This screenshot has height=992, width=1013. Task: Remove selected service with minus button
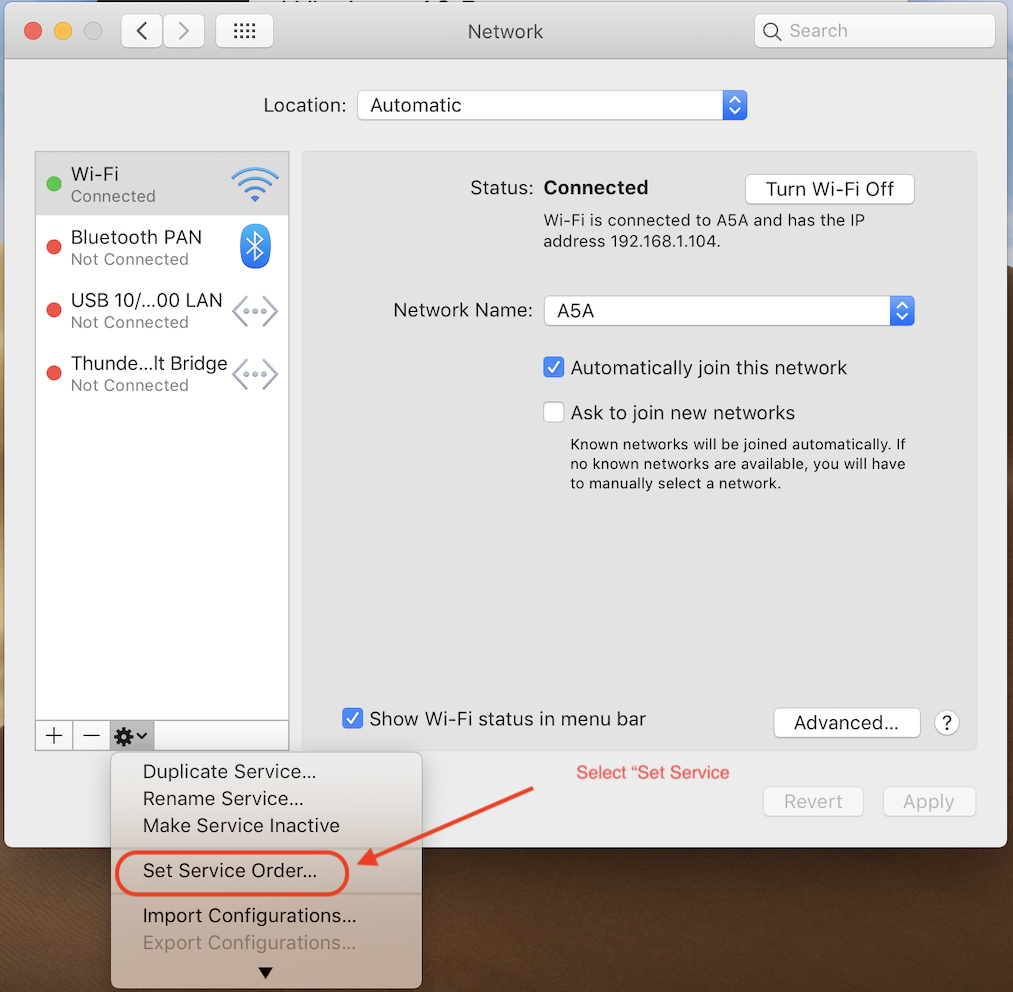pos(91,735)
